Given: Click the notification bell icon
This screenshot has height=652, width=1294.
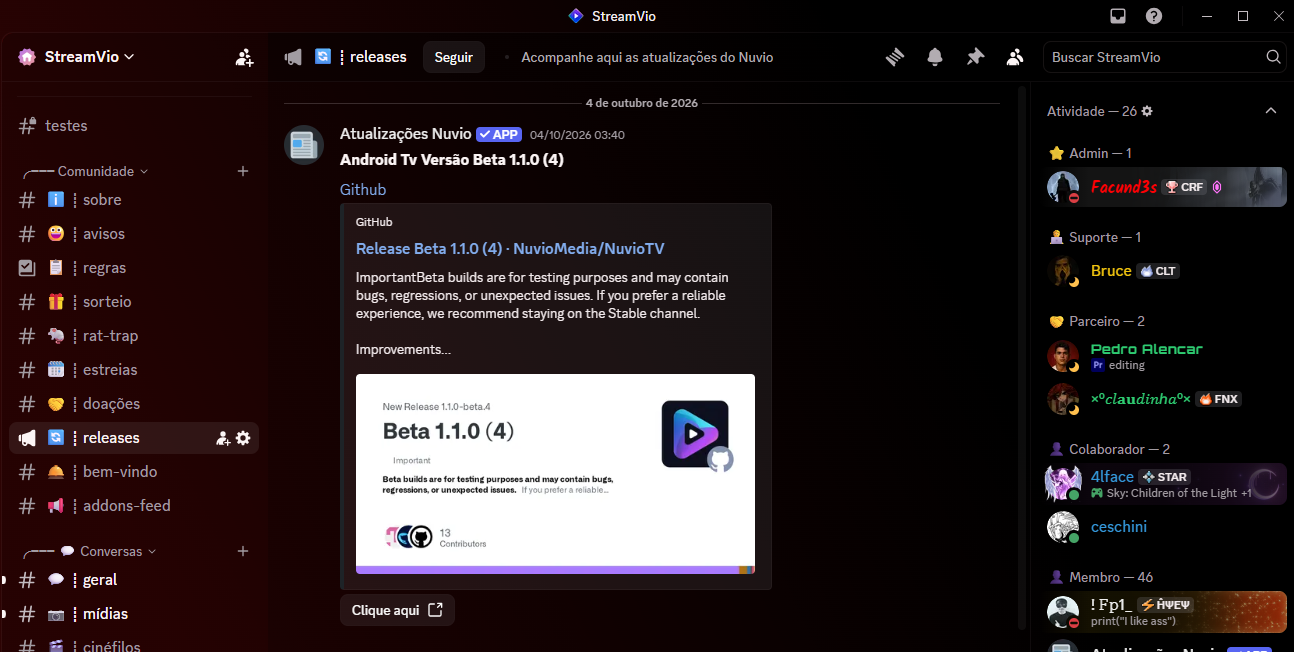Looking at the screenshot, I should point(935,57).
